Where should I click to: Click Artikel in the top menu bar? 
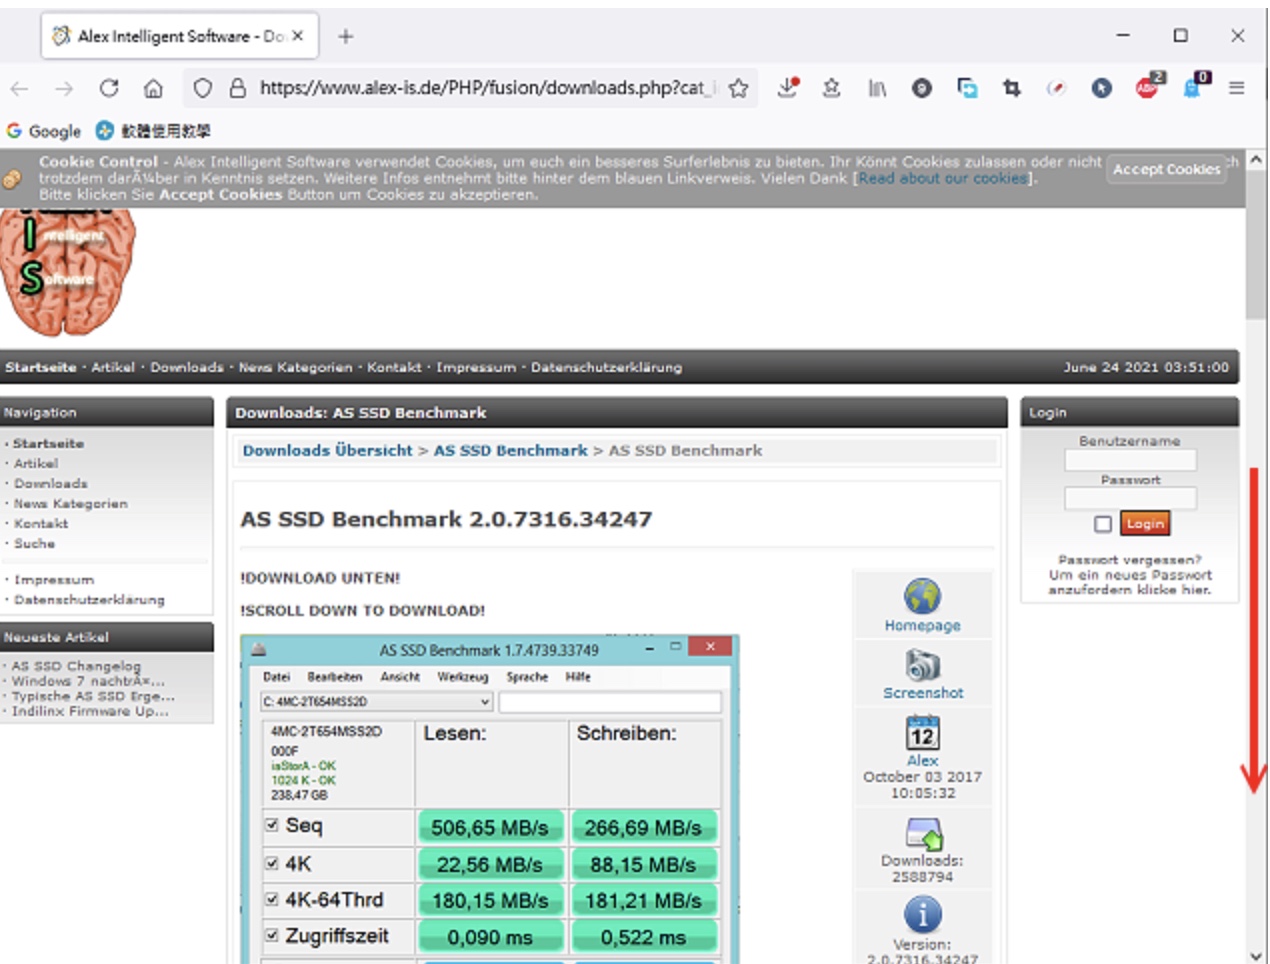coord(113,367)
